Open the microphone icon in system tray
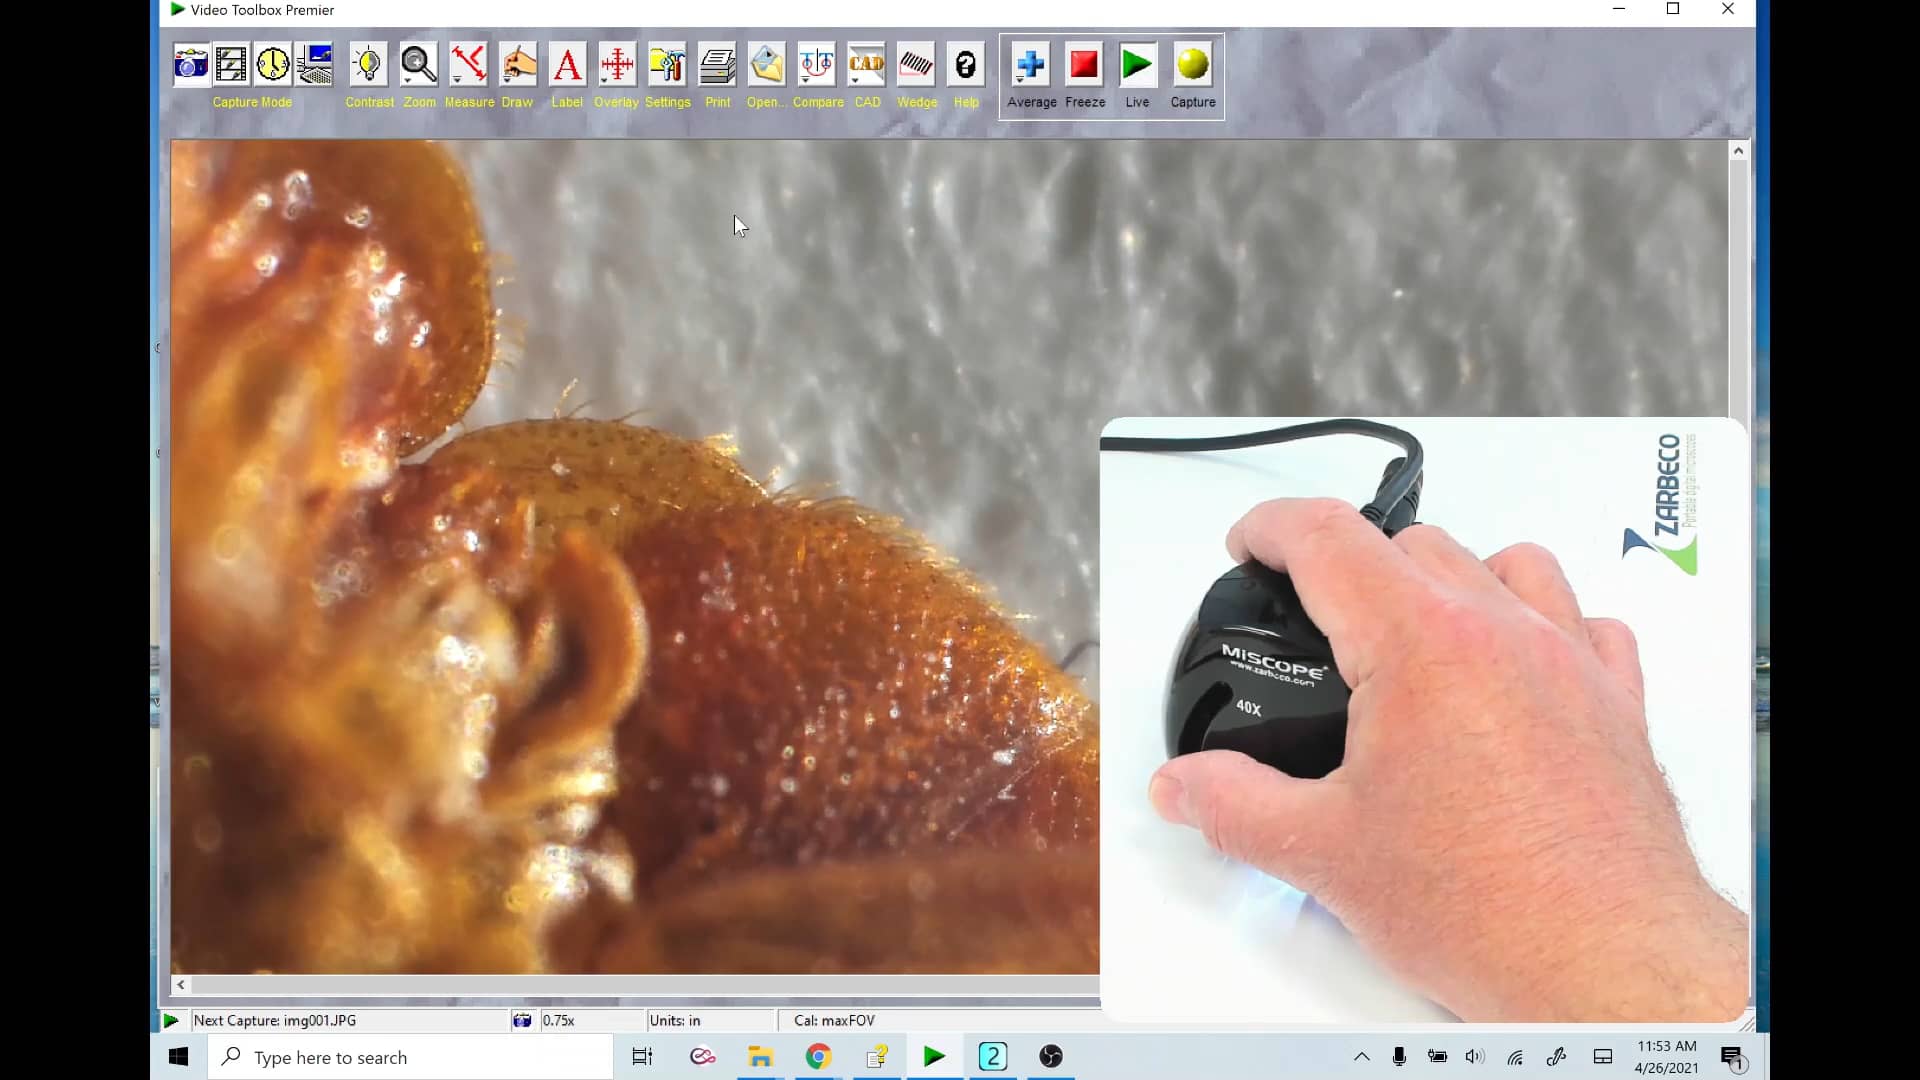1920x1080 pixels. (x=1400, y=1057)
